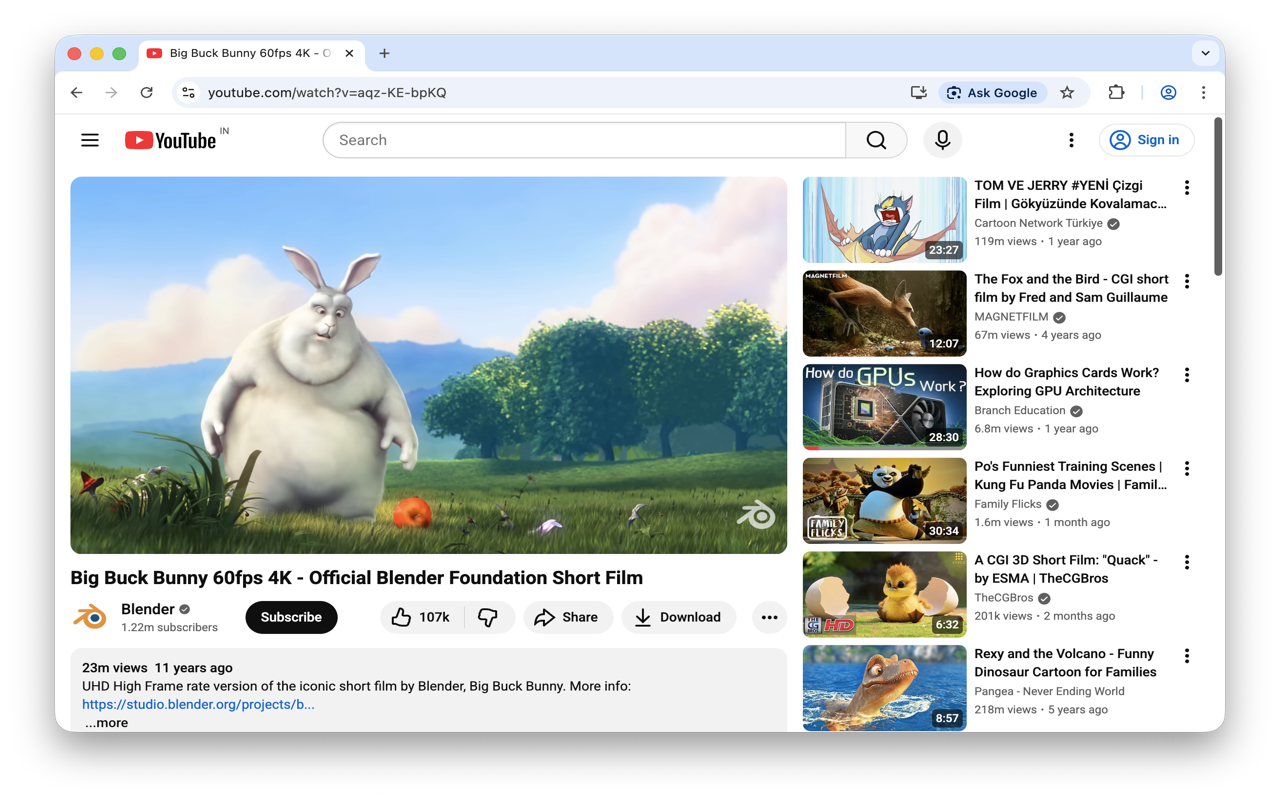Reload the YouTube page
Image resolution: width=1280 pixels, height=800 pixels.
pos(146,92)
